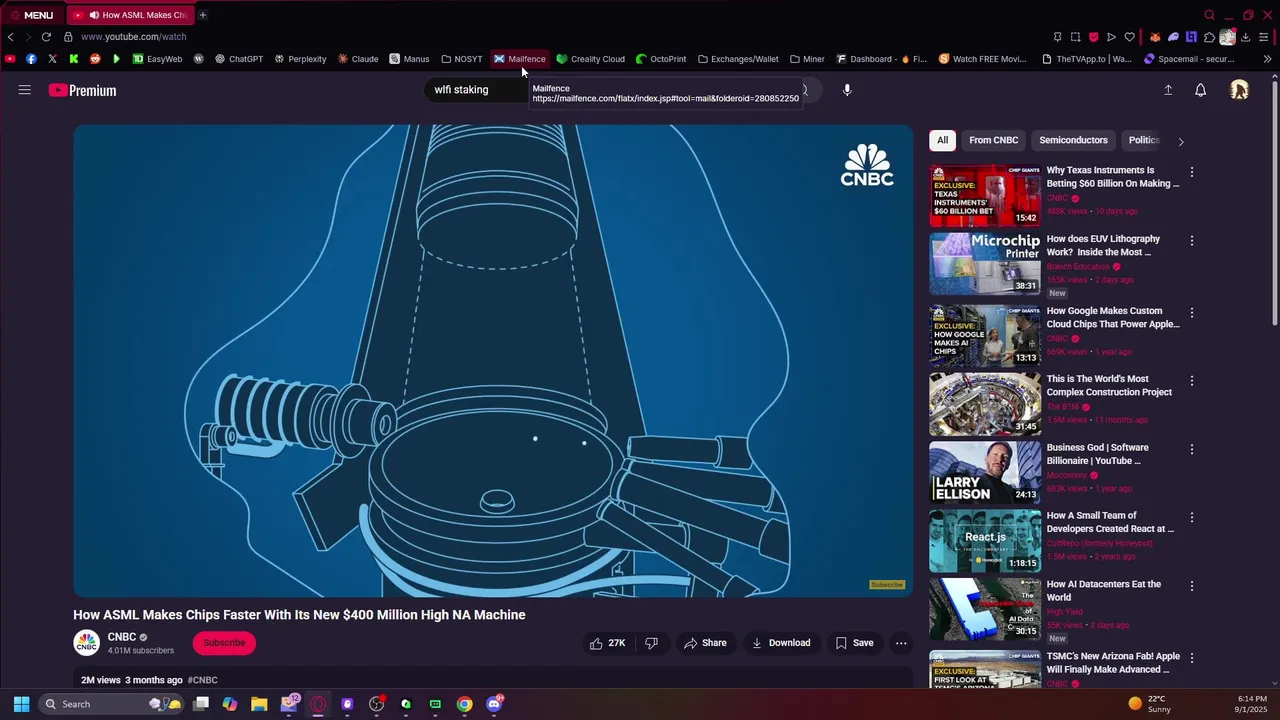
Task: Open File Explorer from taskbar
Action: click(259, 704)
